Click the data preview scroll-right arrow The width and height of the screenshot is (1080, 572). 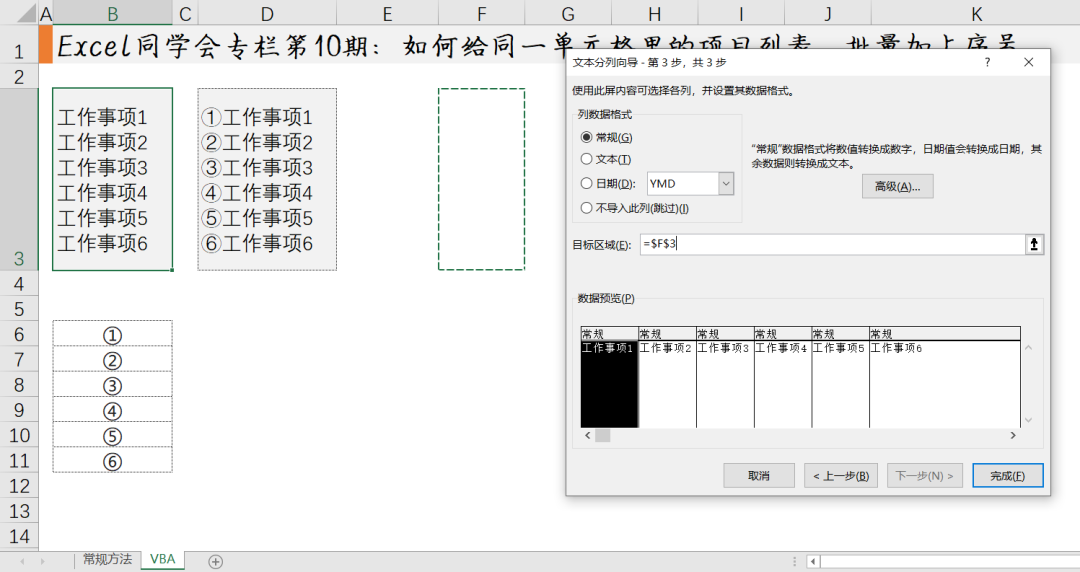1012,435
